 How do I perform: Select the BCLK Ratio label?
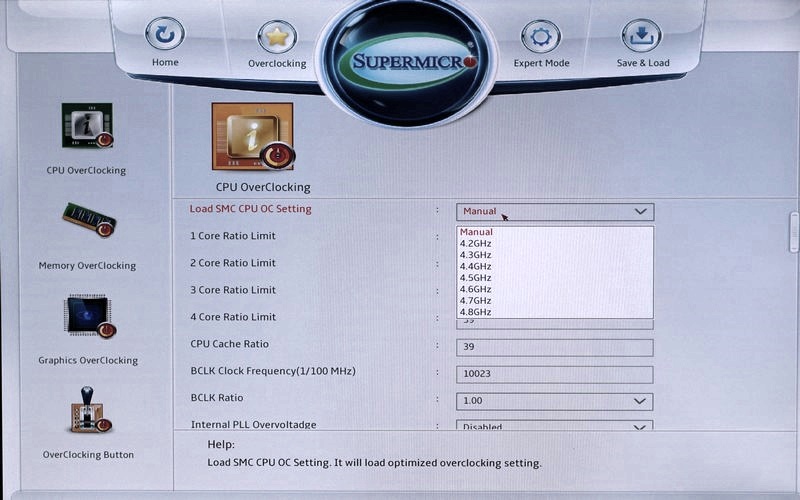[217, 397]
